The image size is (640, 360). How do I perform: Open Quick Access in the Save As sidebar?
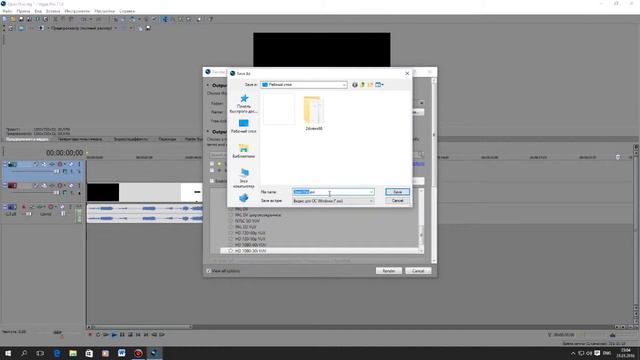point(244,104)
